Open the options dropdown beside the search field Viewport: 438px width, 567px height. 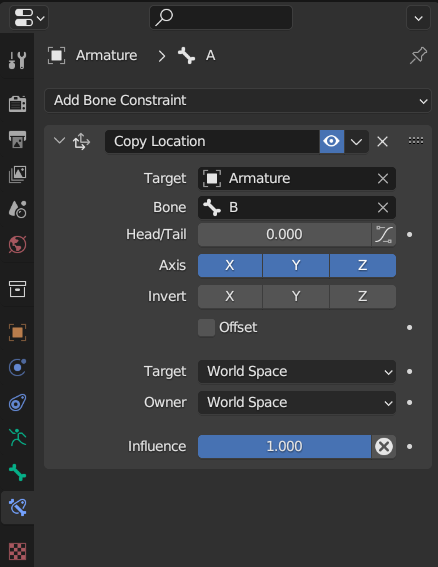[x=418, y=17]
